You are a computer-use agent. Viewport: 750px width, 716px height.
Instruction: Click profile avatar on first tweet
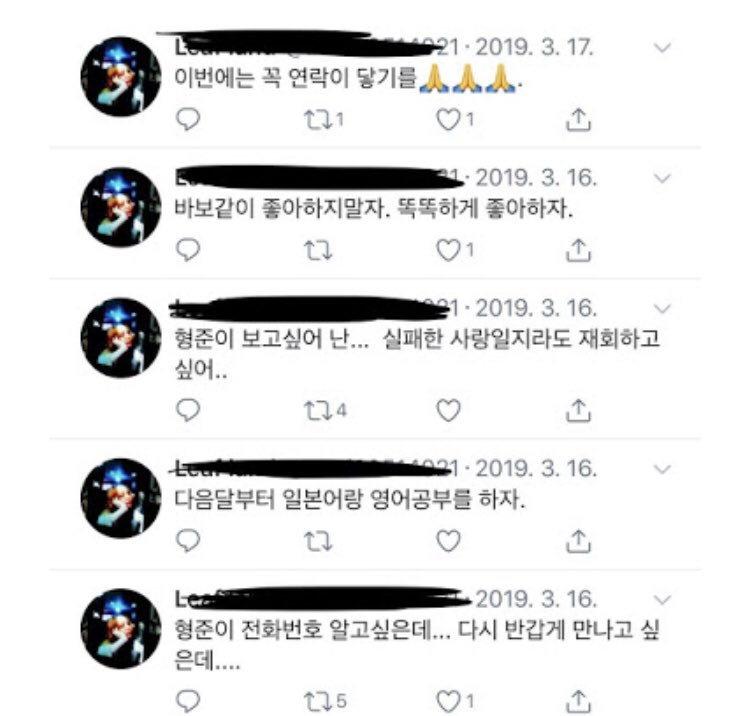tap(121, 77)
